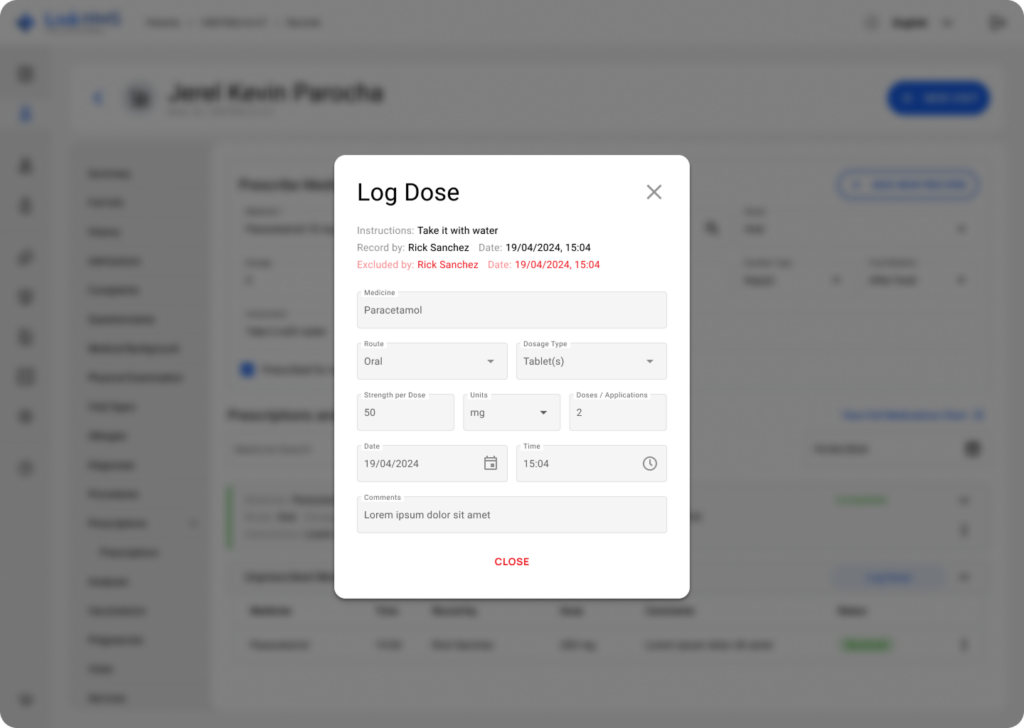The height and width of the screenshot is (728, 1024).
Task: Click the Strength per Dose field
Action: [405, 412]
